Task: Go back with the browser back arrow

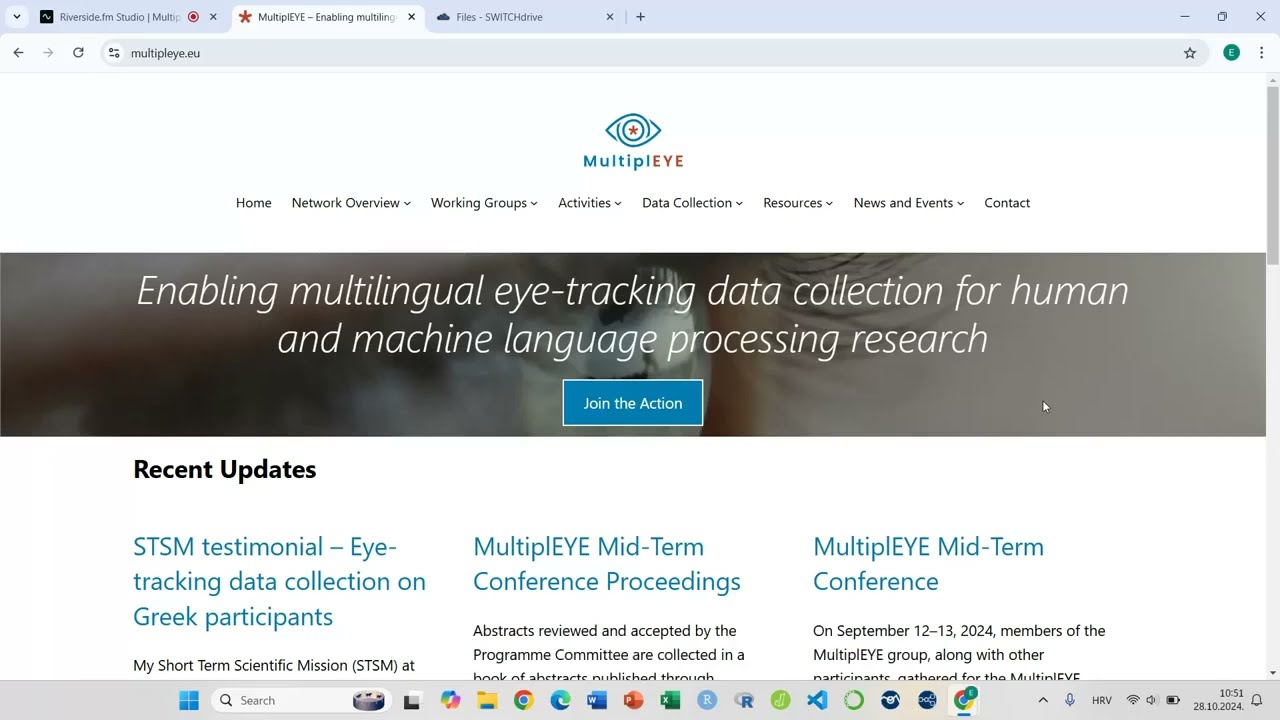Action: [18, 53]
